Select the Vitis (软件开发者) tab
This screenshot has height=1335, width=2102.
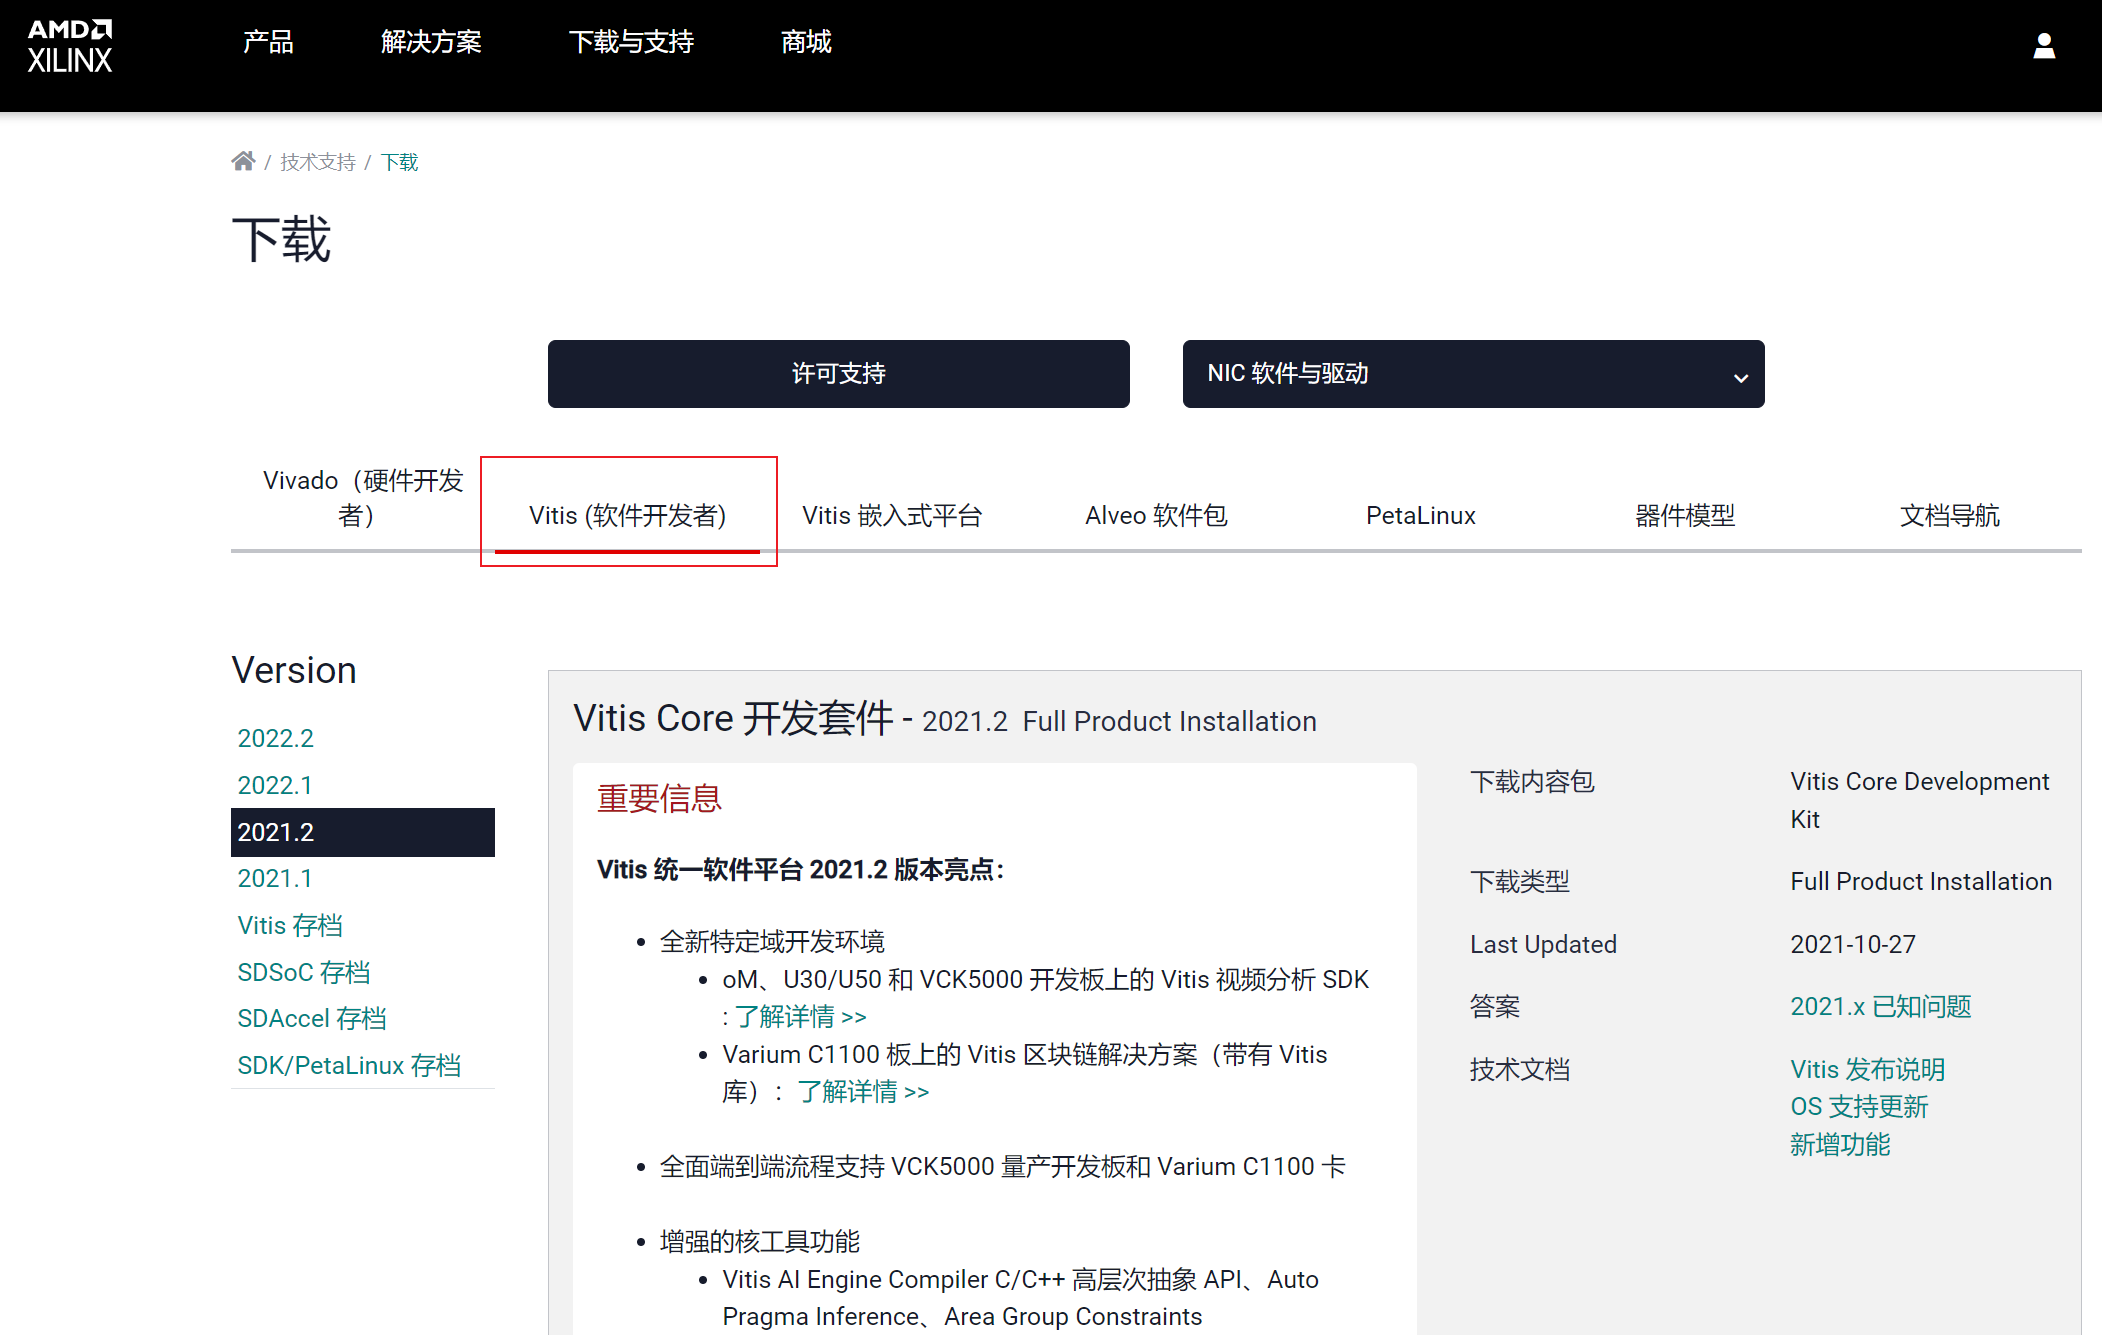(628, 516)
